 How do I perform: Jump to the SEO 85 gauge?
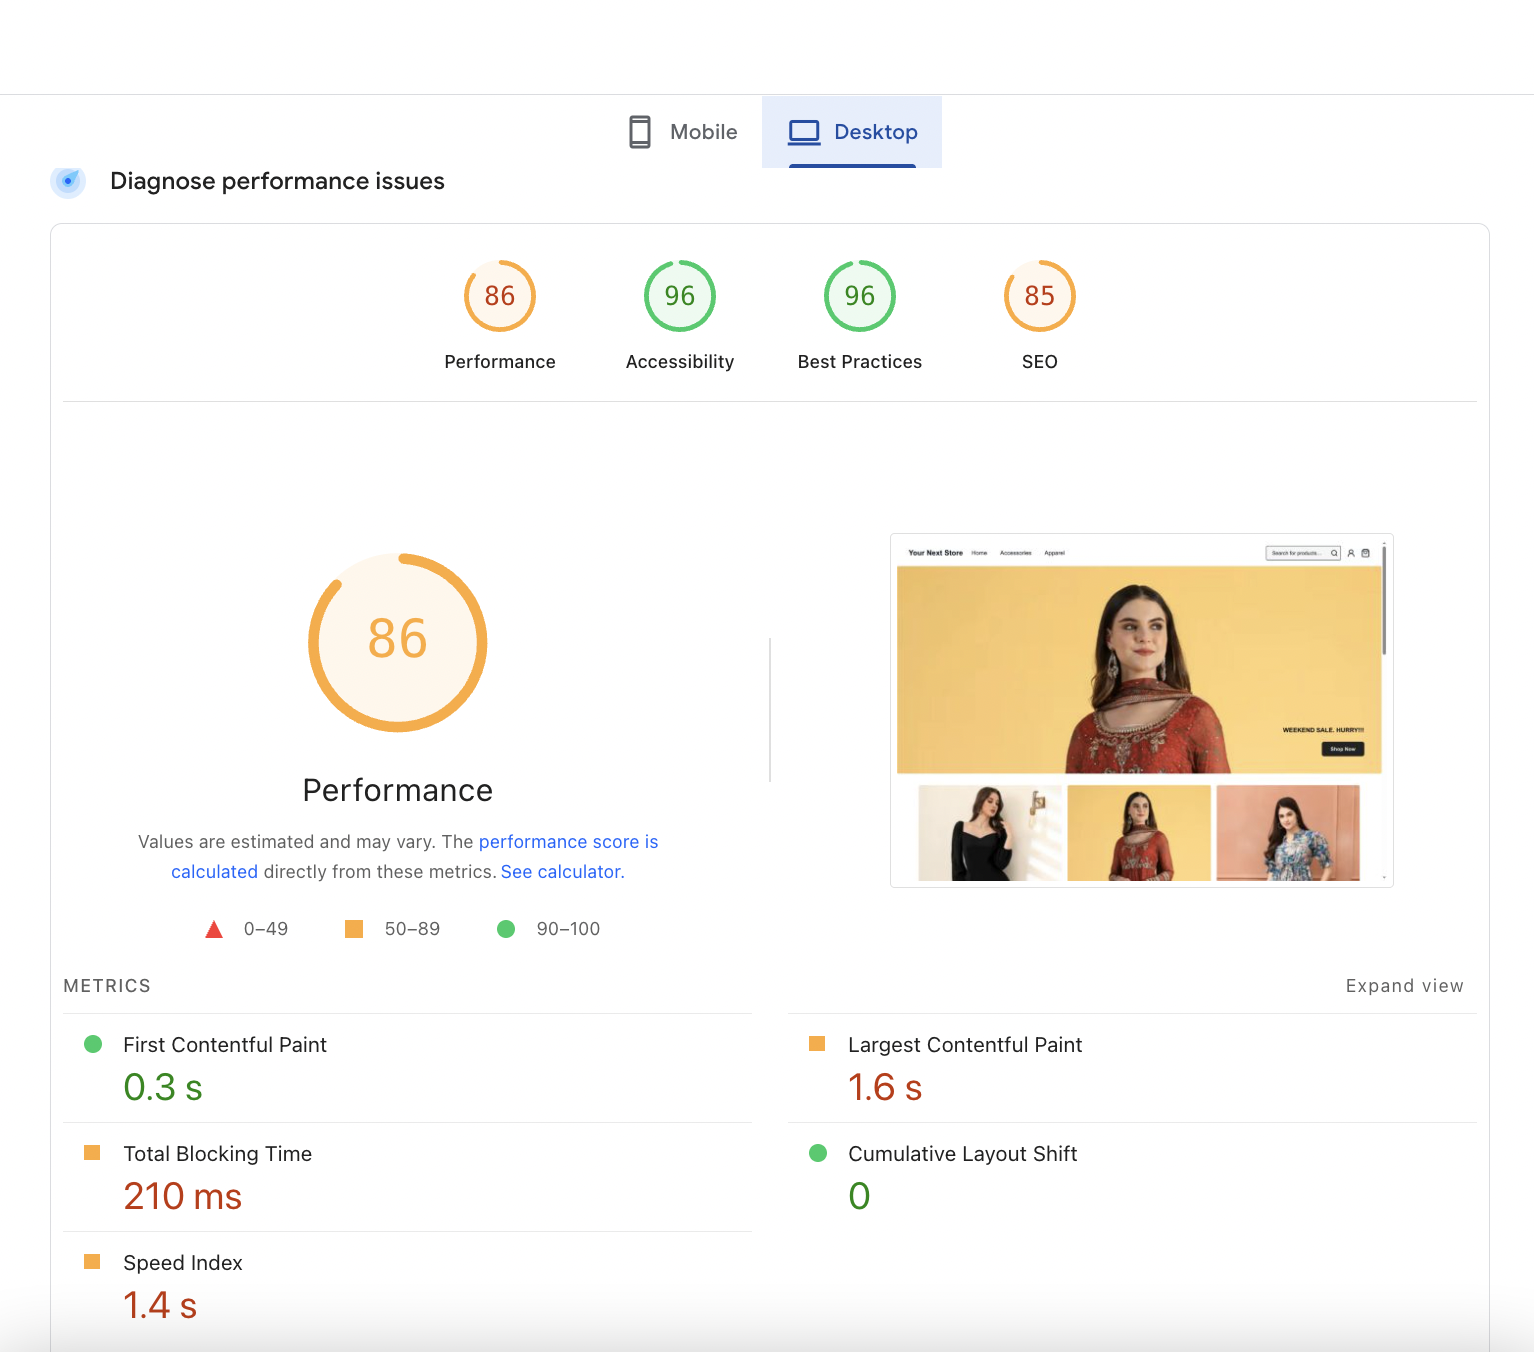[x=1040, y=296]
